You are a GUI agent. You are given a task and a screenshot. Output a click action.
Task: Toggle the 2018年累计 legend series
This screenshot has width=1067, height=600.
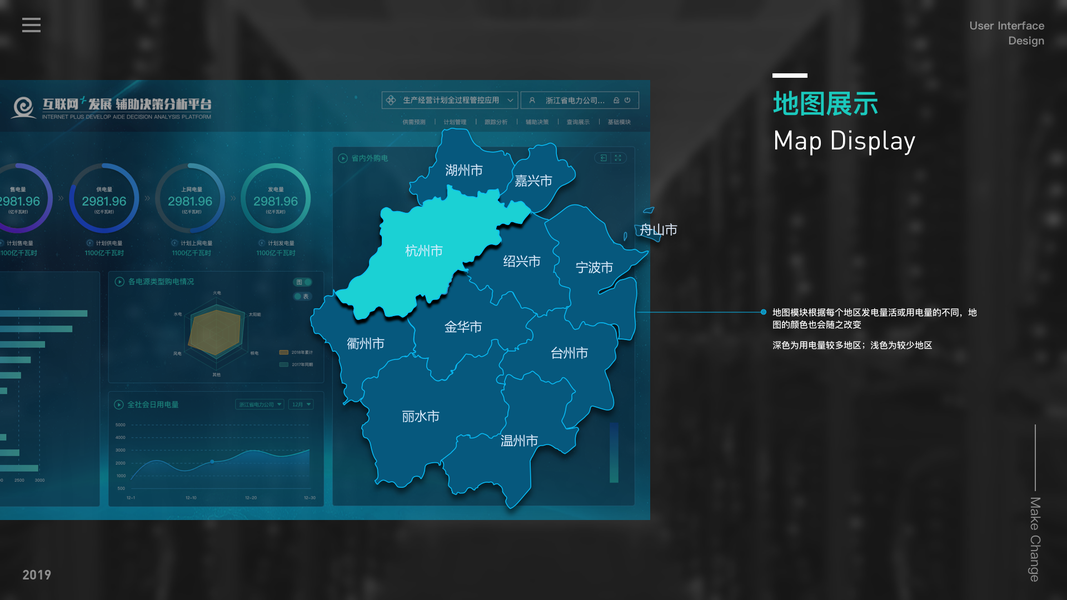coord(296,352)
